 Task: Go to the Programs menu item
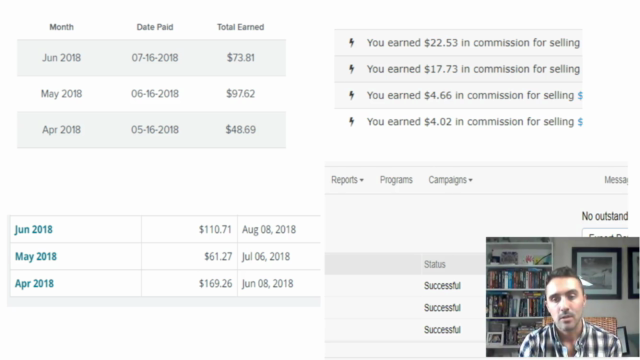[396, 180]
